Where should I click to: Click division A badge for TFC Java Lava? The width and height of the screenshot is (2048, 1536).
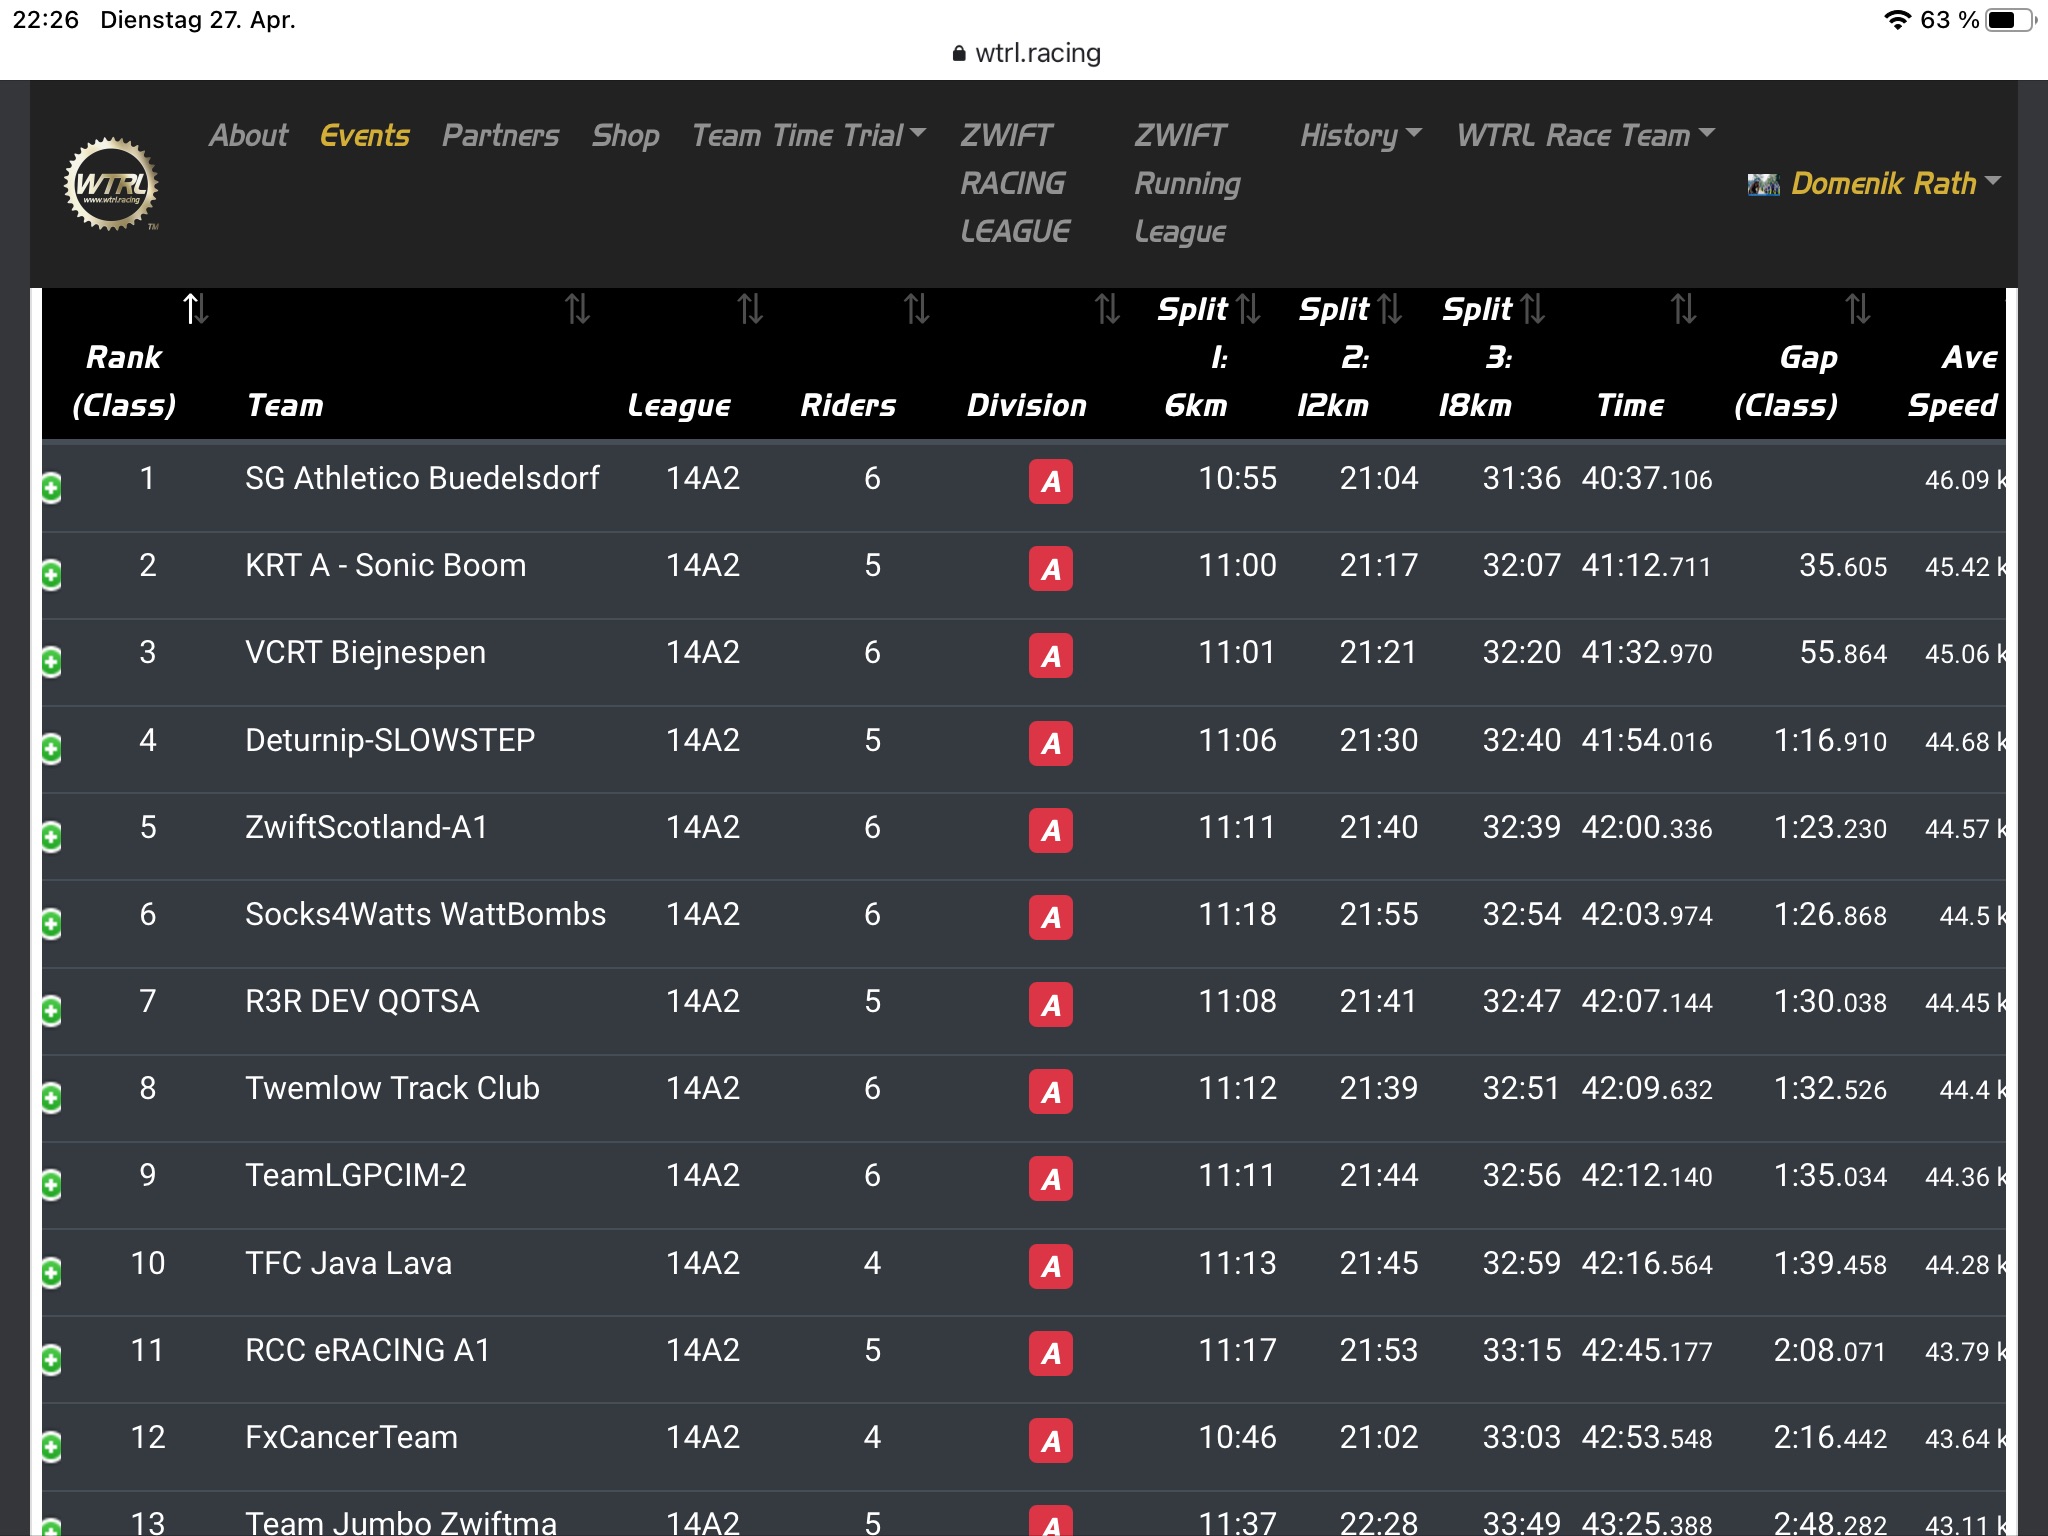(1050, 1266)
